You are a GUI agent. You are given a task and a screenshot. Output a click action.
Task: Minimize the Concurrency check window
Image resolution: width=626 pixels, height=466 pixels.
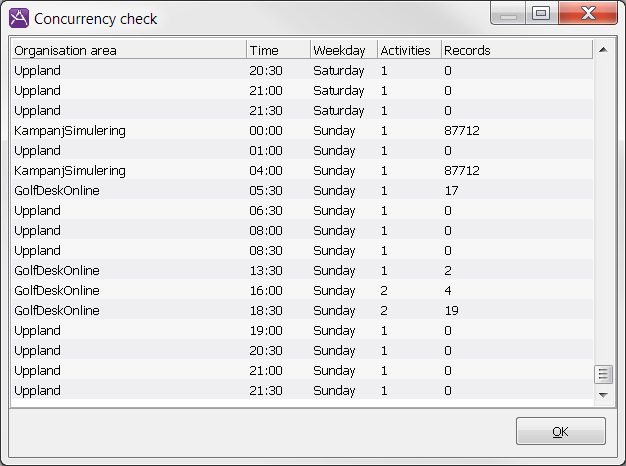(508, 13)
